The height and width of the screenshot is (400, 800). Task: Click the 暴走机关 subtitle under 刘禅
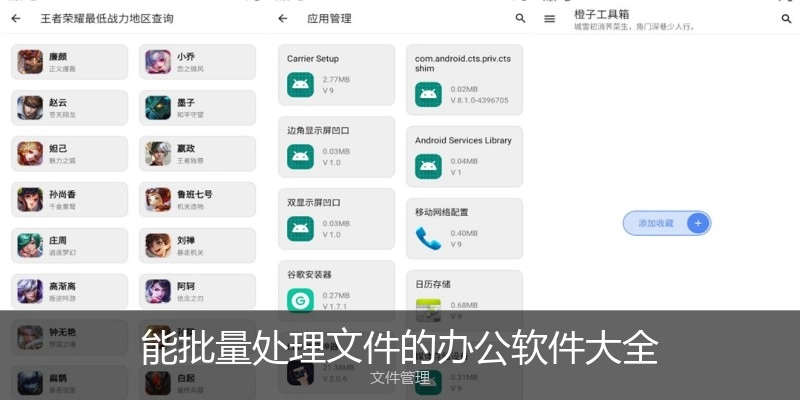(x=190, y=253)
